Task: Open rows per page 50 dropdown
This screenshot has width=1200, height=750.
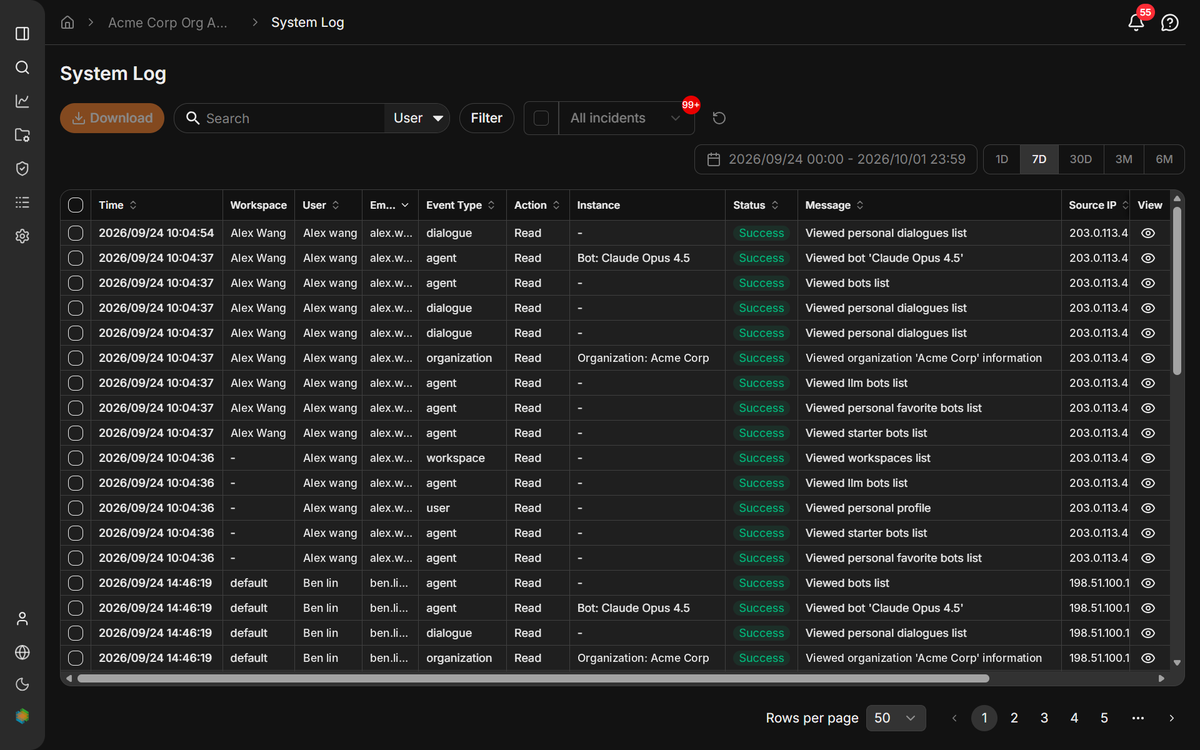Action: (895, 718)
